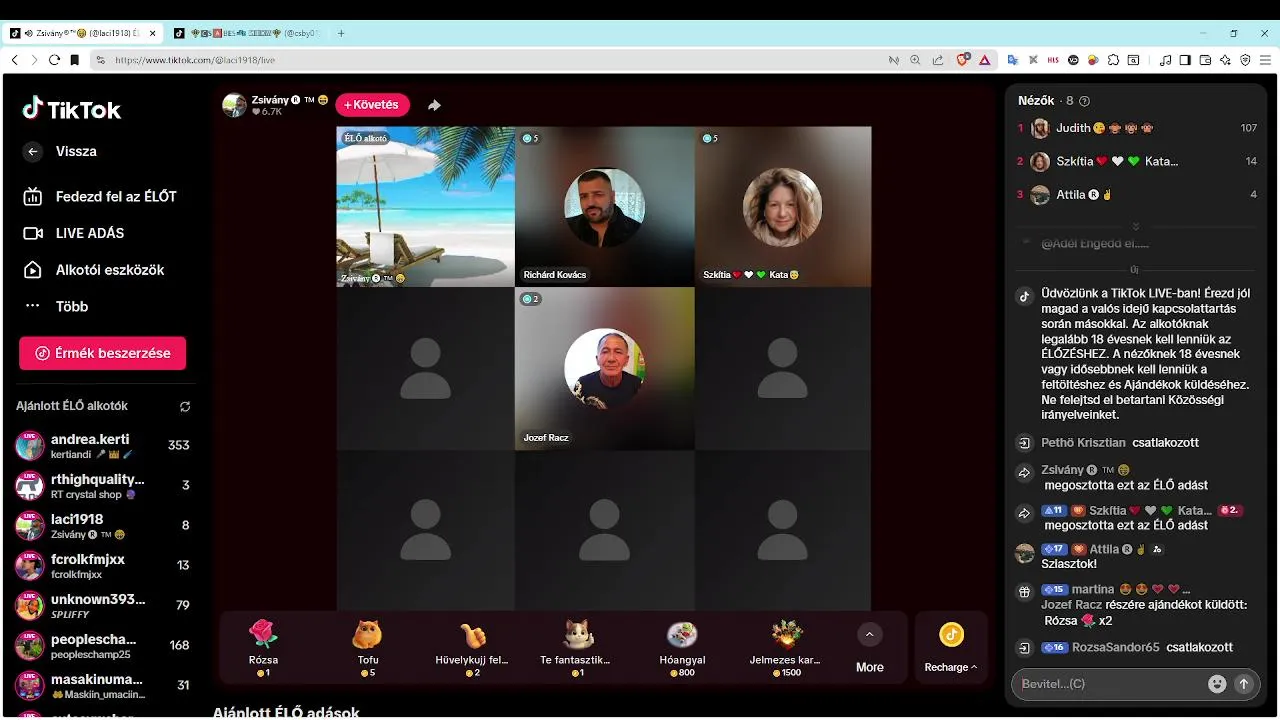Open the translate extension icon
The height and width of the screenshot is (720, 1280).
click(x=1012, y=60)
